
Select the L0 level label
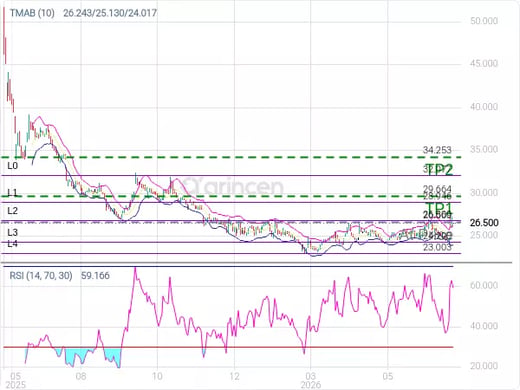[x=13, y=166]
